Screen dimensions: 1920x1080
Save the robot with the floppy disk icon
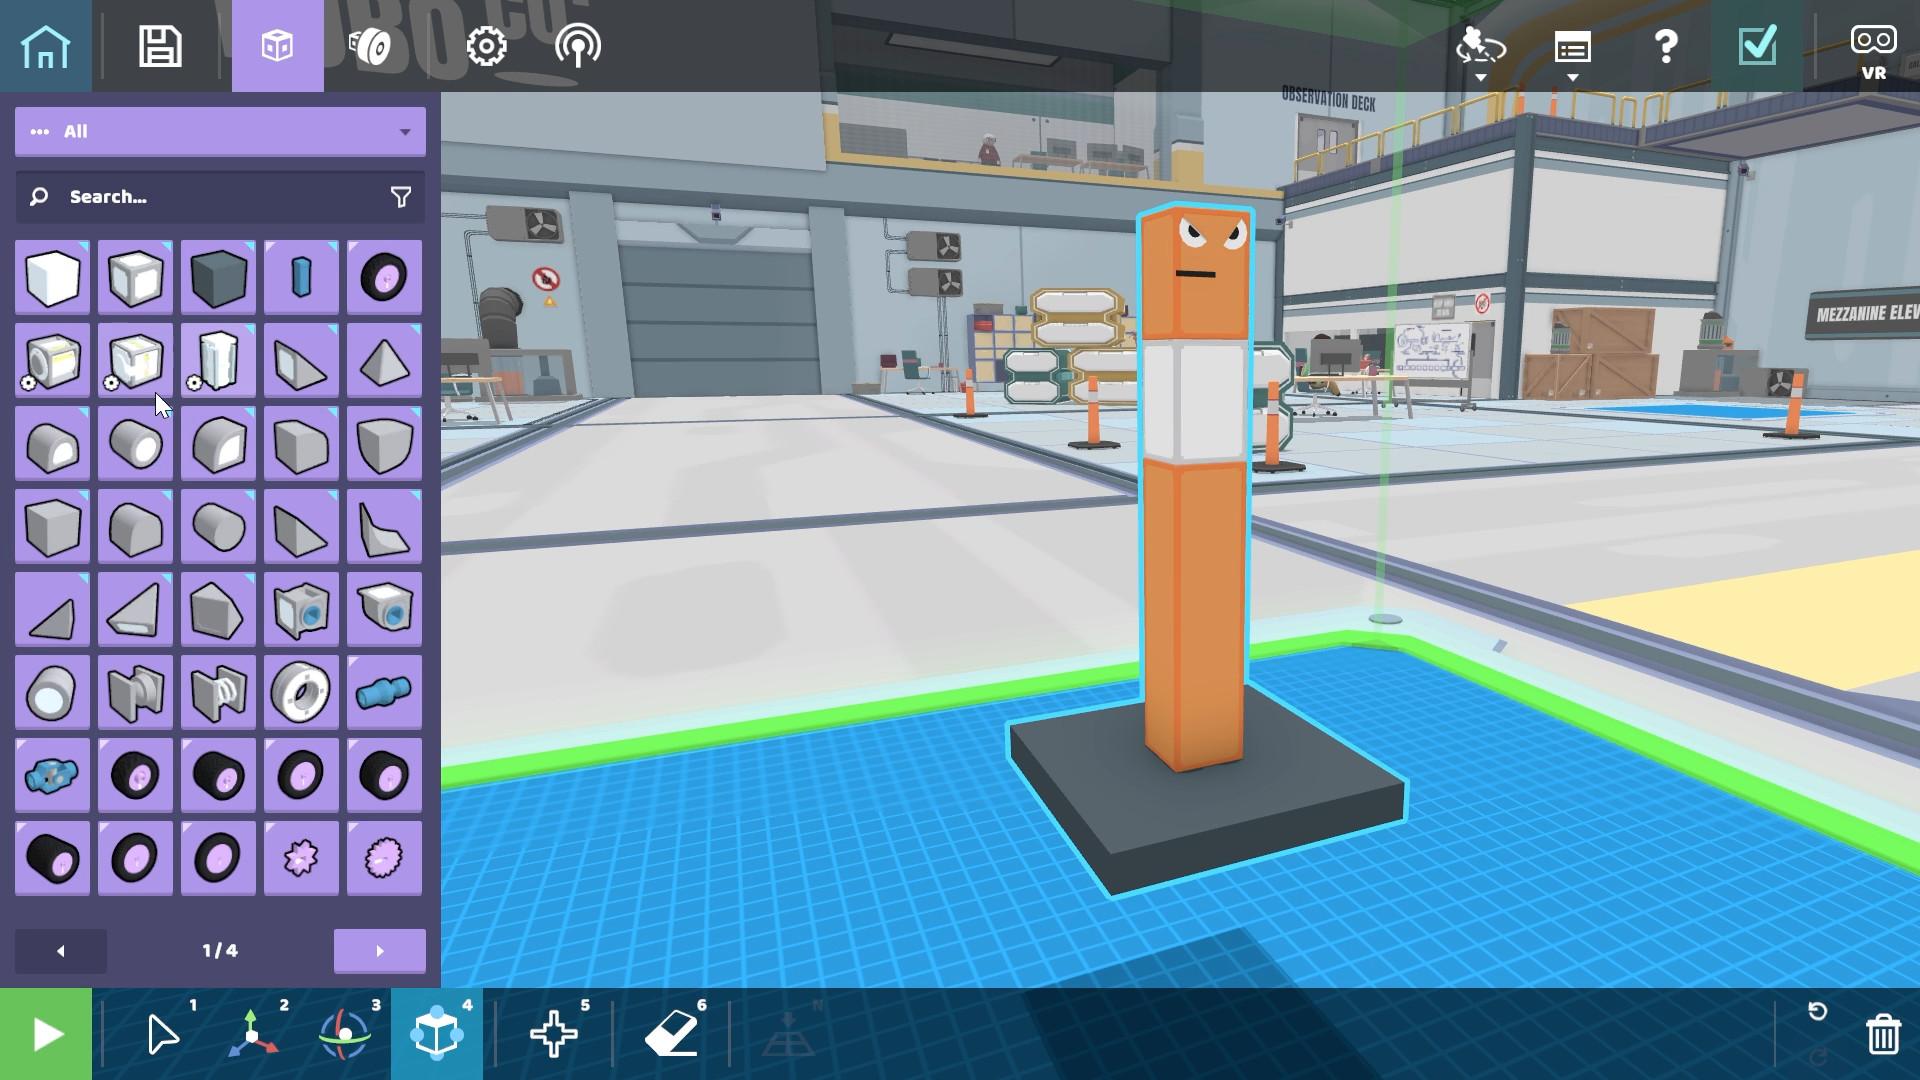click(x=160, y=46)
